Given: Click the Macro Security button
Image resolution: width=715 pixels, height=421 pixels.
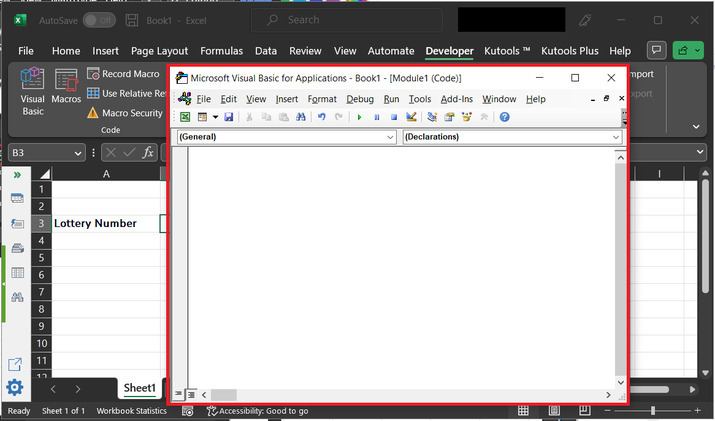Looking at the screenshot, I should coord(124,113).
